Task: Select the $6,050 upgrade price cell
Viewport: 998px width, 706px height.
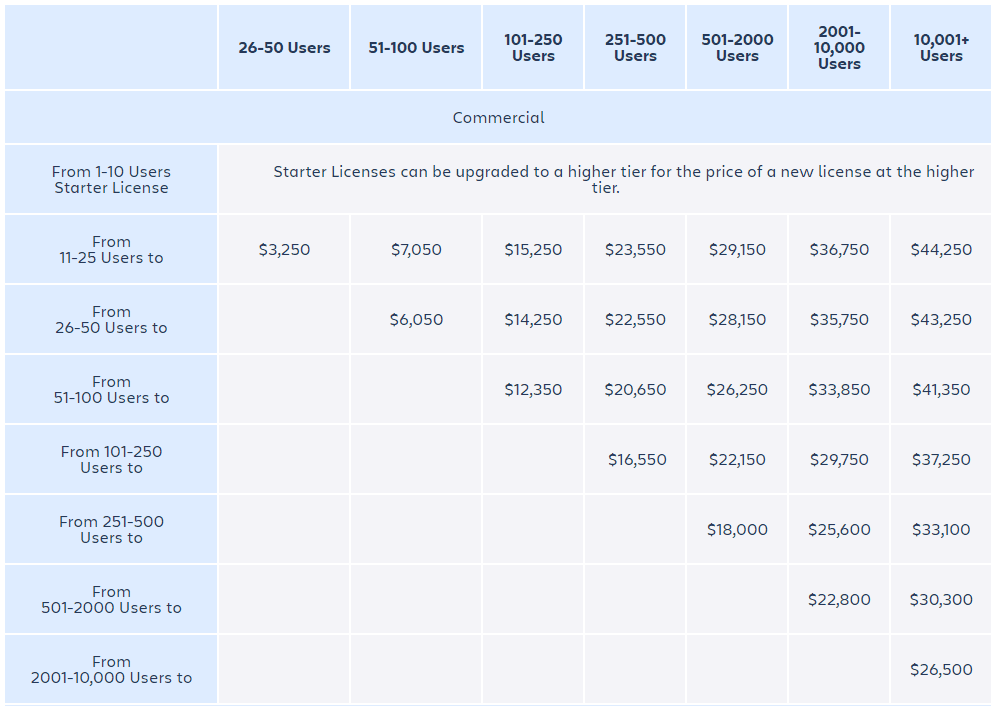Action: [416, 320]
